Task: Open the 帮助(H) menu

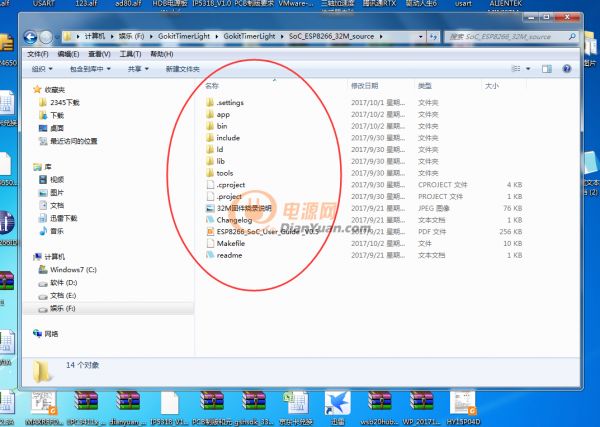Action: click(x=161, y=54)
